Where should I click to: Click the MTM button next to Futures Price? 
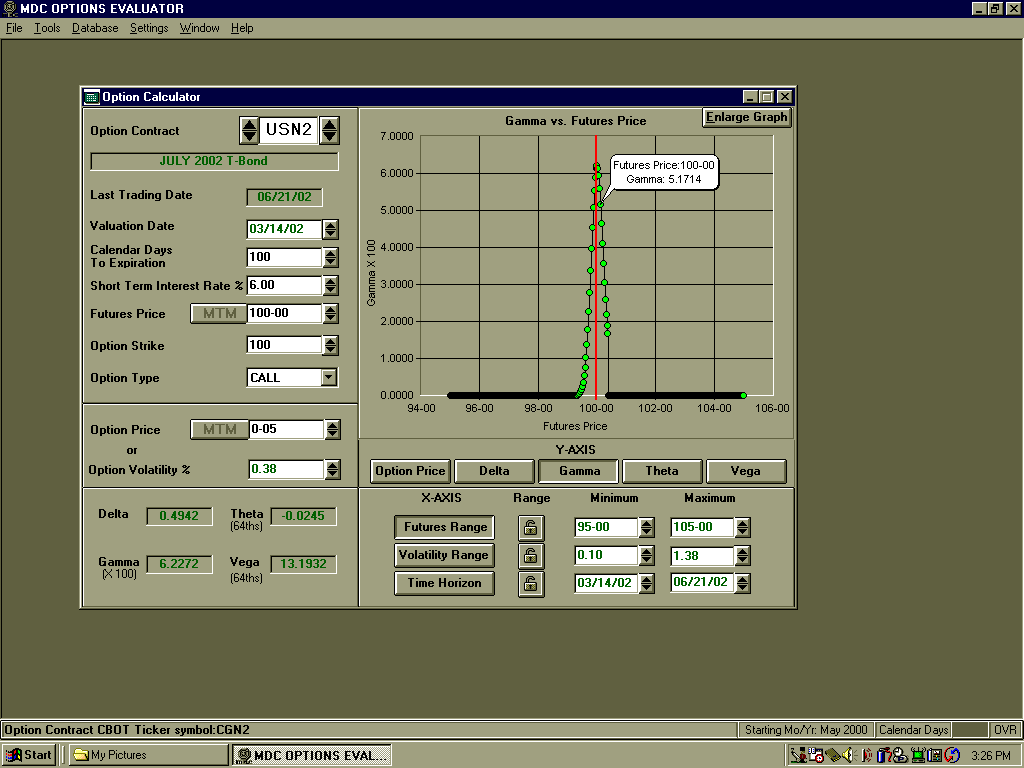click(x=219, y=313)
